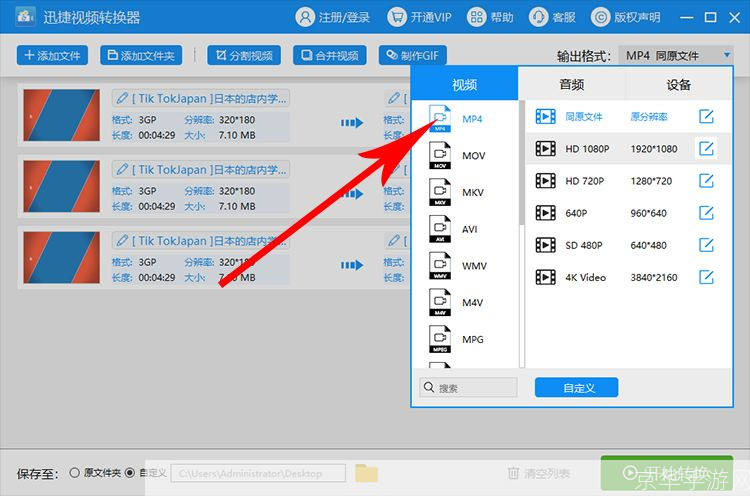Pick the WMV format icon
This screenshot has height=496, width=750.
440,266
